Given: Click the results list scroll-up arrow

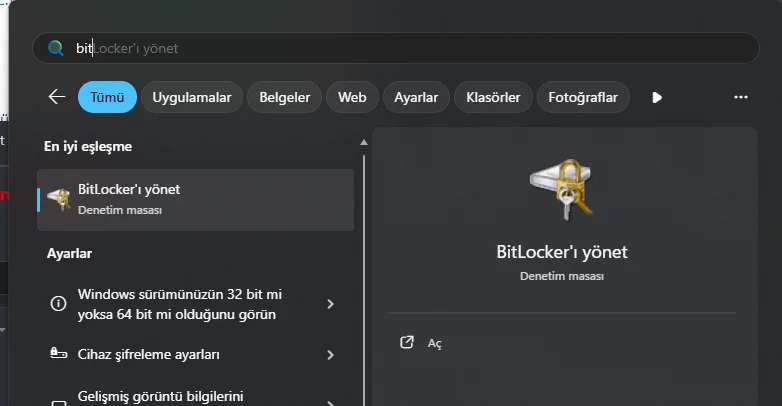Looking at the screenshot, I should (364, 142).
